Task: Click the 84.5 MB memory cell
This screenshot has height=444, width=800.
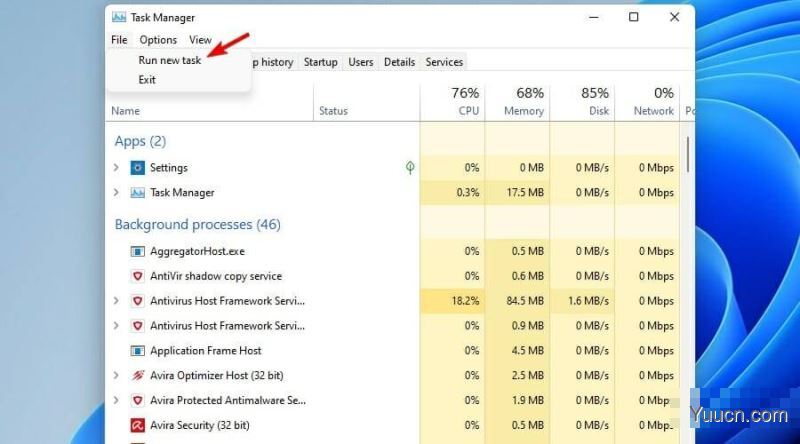Action: pos(517,301)
